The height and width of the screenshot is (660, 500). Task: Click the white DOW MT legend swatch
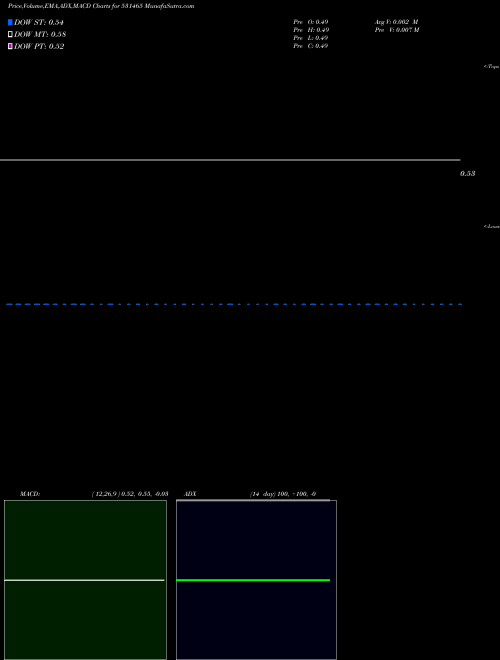tap(10, 34)
